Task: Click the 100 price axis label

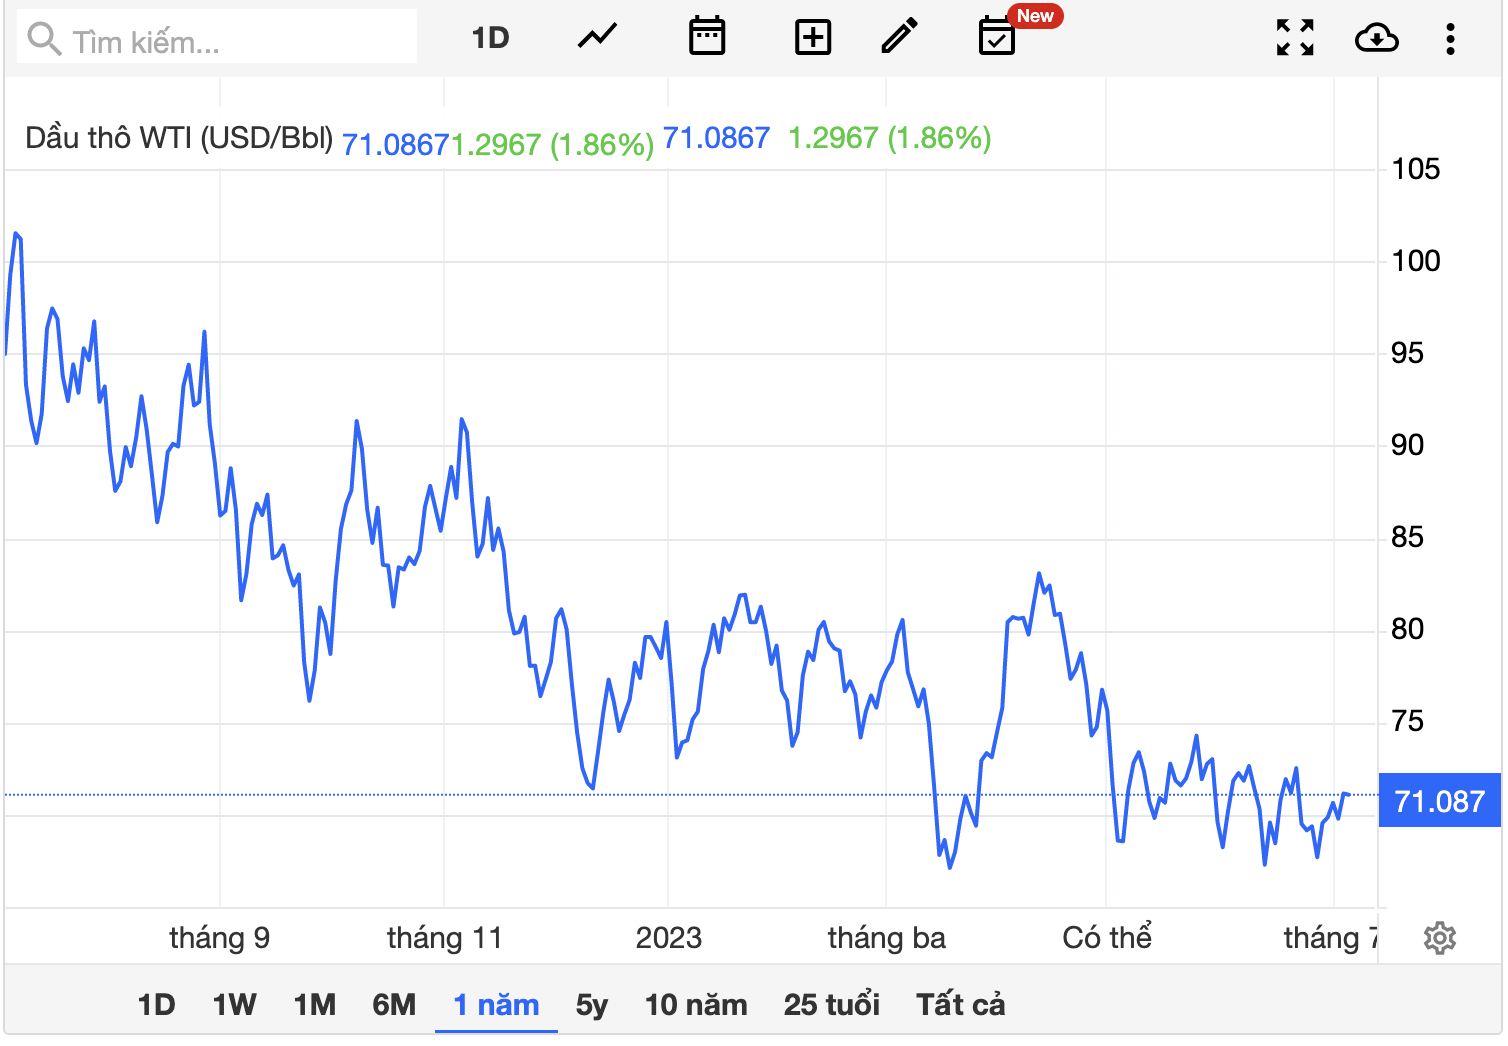Action: pos(1416,261)
